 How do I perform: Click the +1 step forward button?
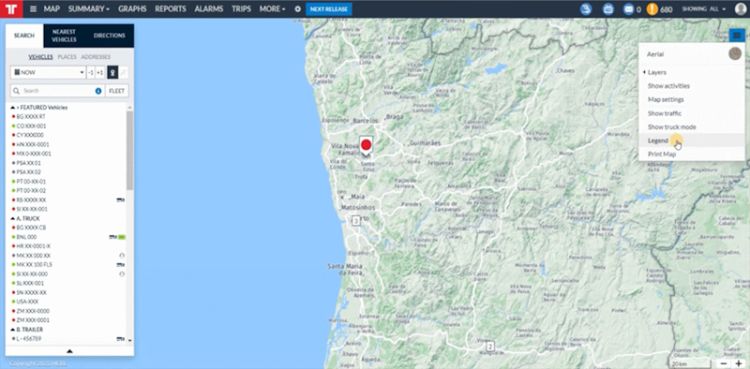pos(100,73)
